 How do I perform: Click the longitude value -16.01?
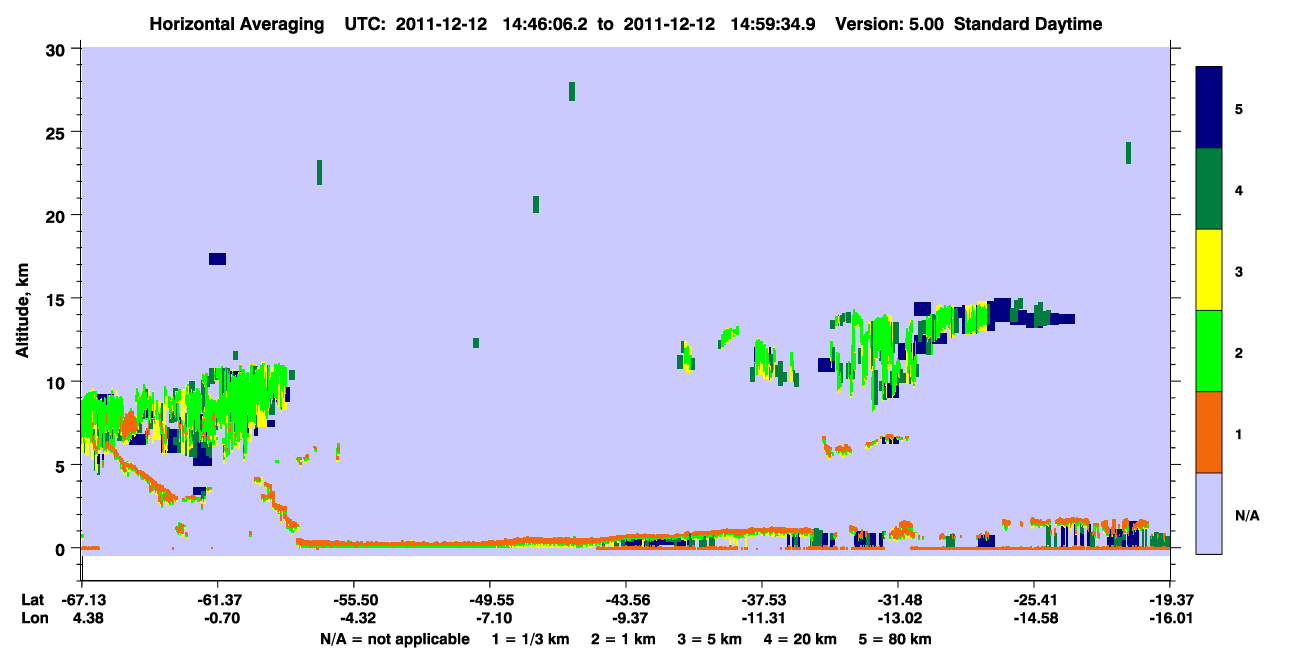tap(1170, 619)
